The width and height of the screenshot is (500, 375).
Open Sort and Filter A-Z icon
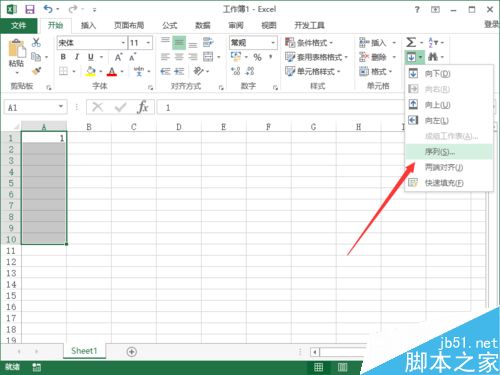(x=432, y=42)
